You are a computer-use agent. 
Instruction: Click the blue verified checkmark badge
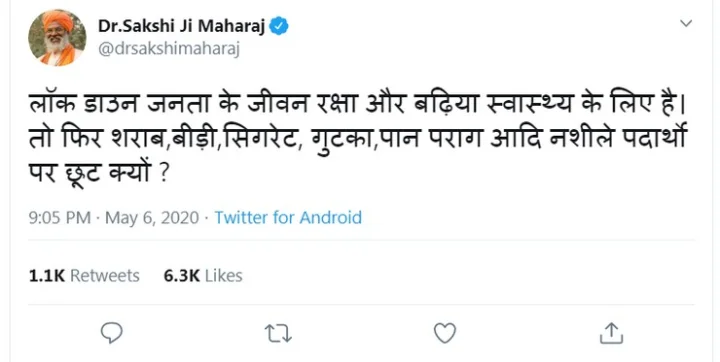coord(279,27)
